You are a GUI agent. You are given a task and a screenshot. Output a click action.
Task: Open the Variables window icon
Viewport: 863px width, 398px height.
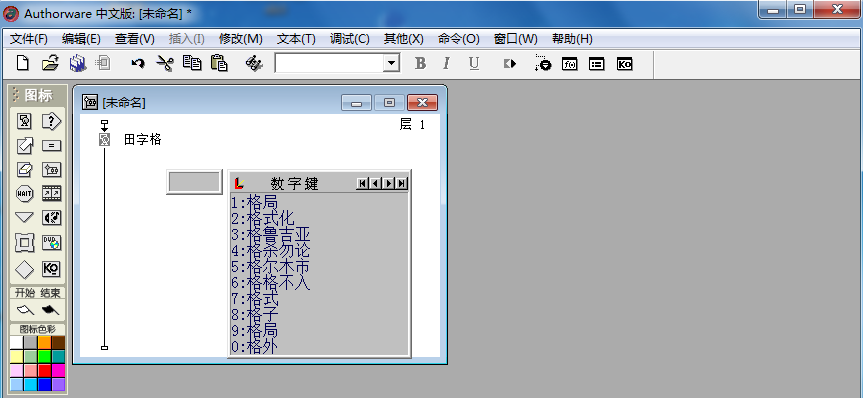[x=597, y=64]
